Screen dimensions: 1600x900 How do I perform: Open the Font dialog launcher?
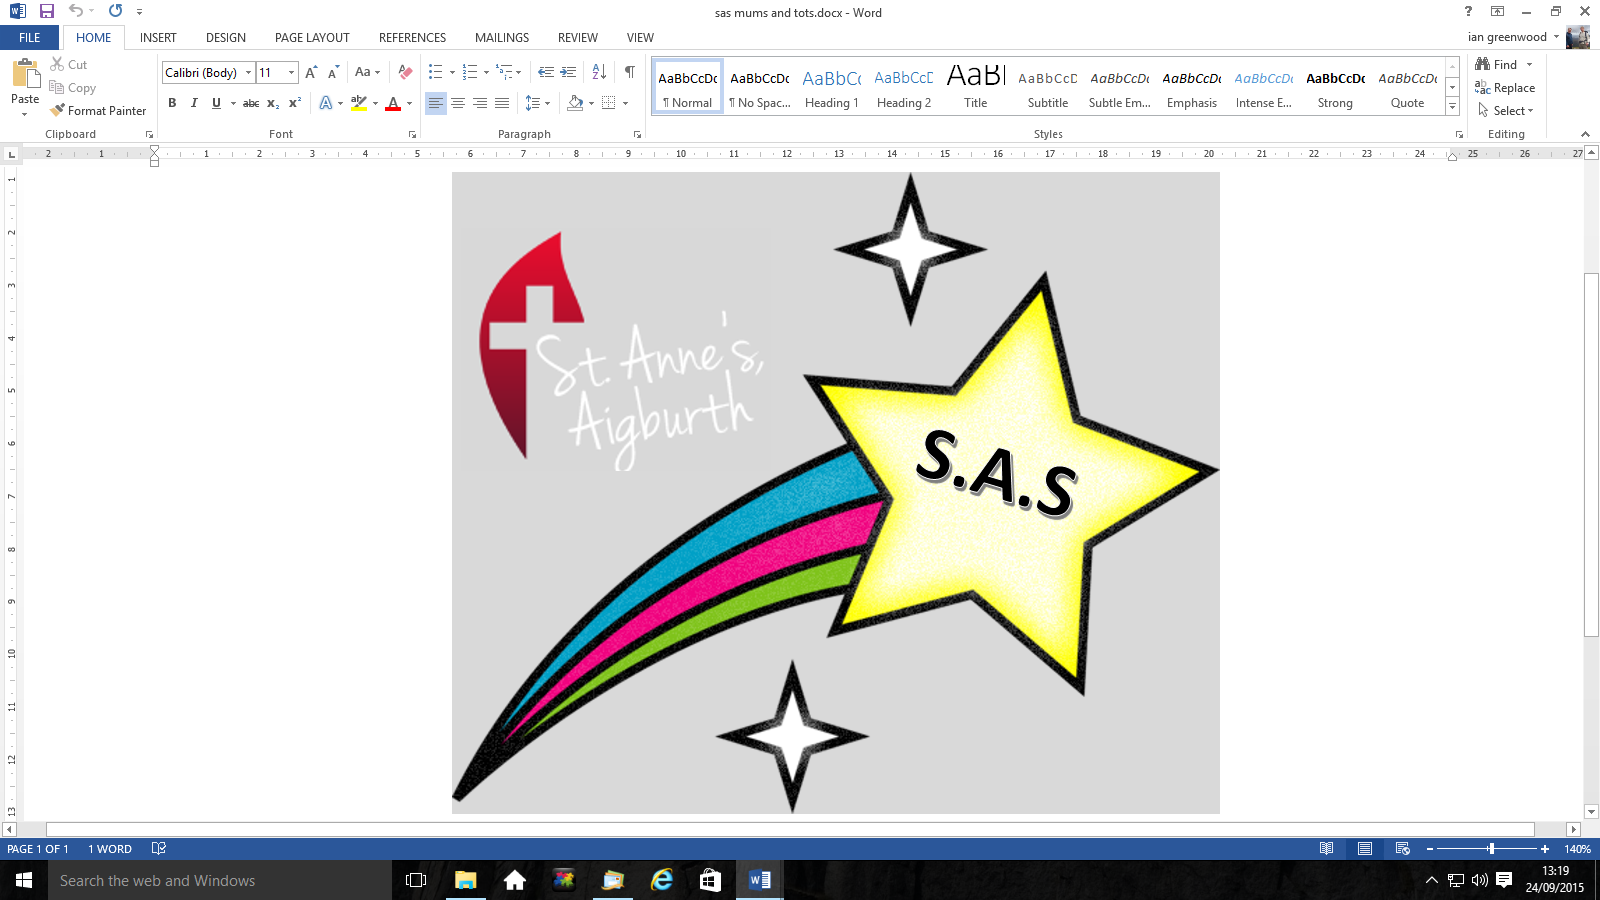(412, 134)
